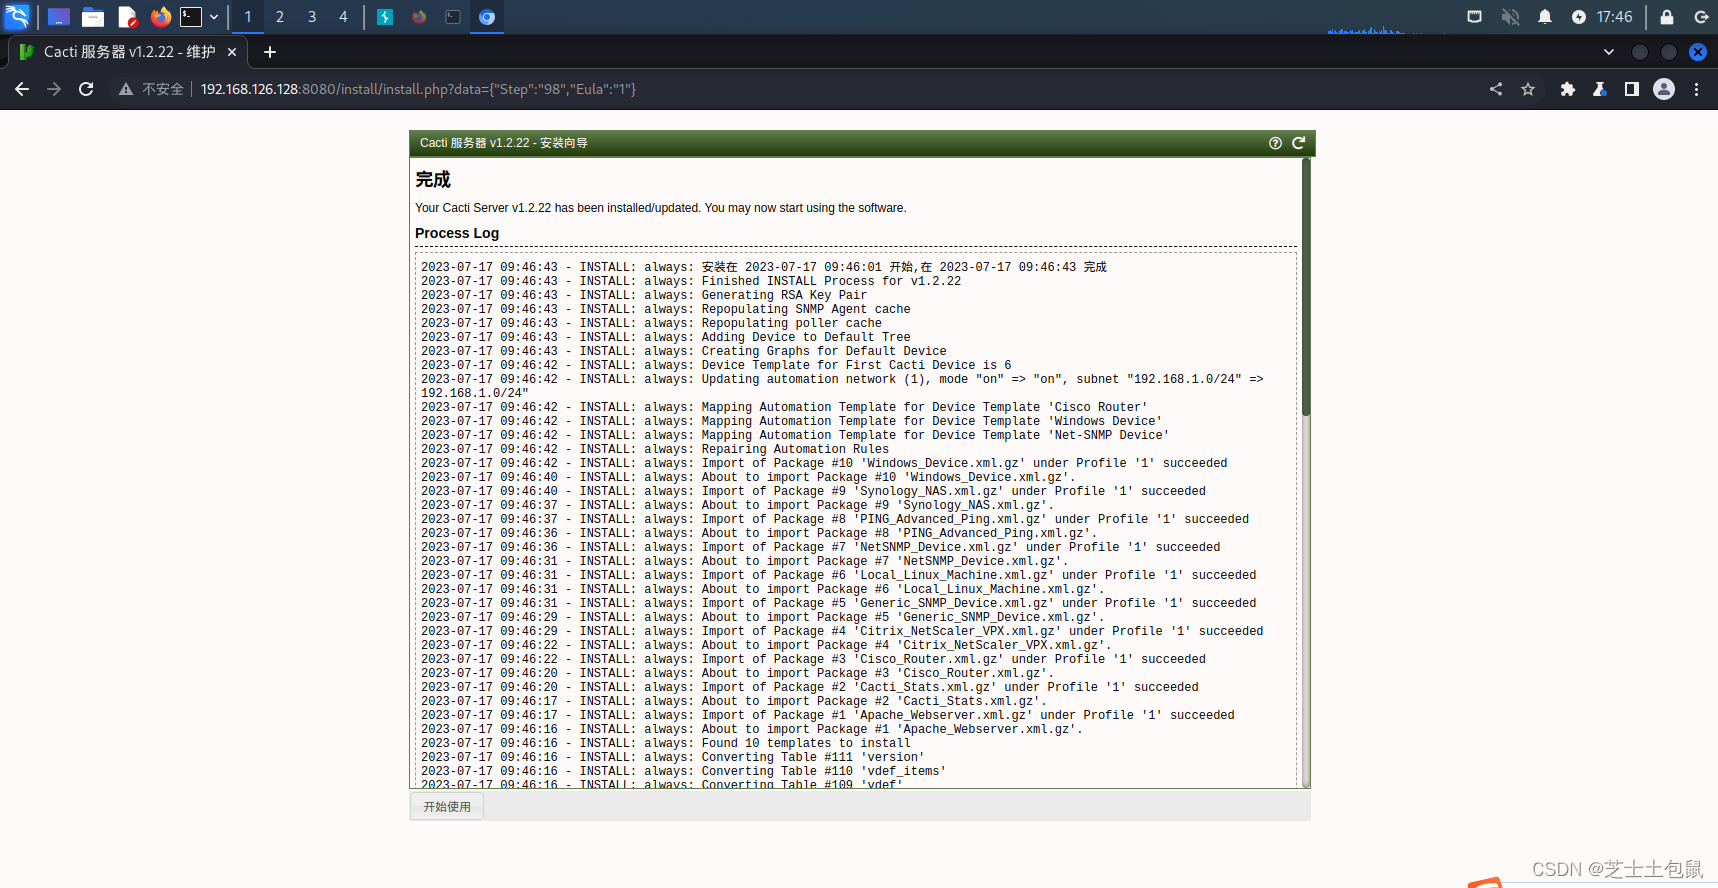
Task: Close the Cacti browser tab
Action: [232, 52]
